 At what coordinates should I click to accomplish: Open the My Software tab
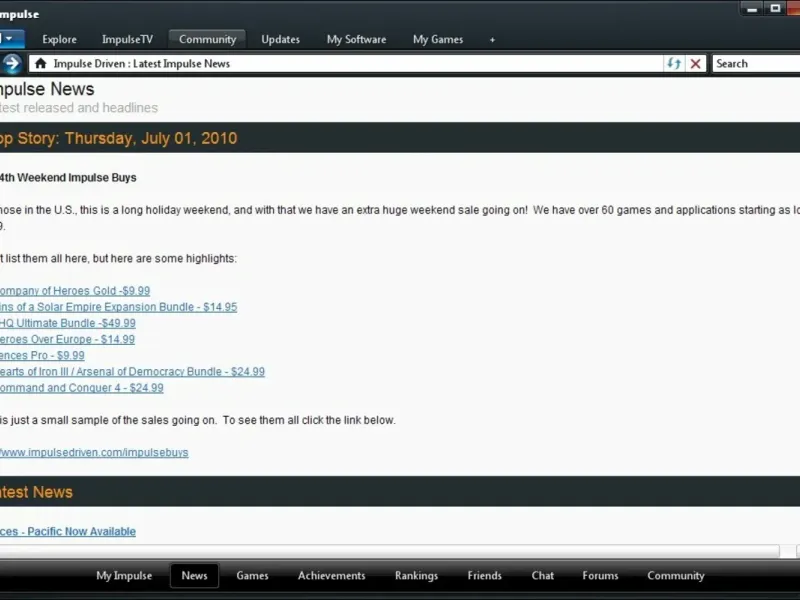(x=357, y=39)
